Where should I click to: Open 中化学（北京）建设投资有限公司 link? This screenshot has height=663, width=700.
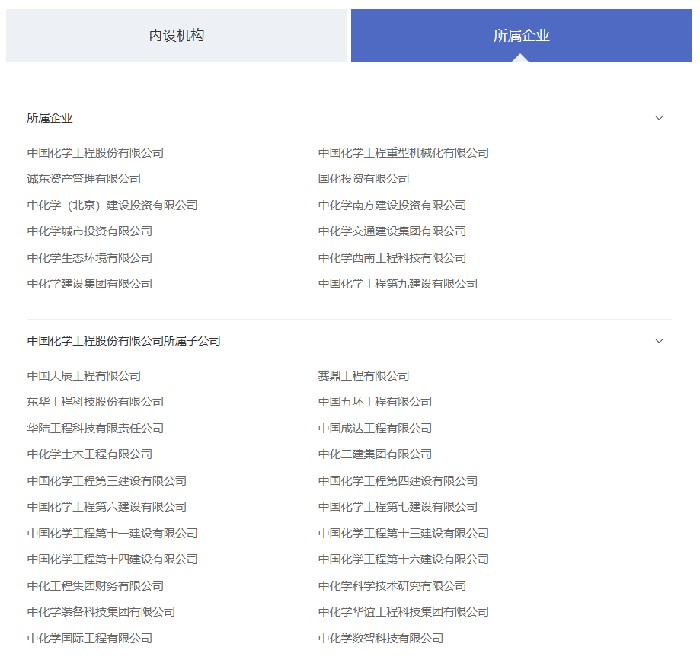pyautogui.click(x=112, y=205)
